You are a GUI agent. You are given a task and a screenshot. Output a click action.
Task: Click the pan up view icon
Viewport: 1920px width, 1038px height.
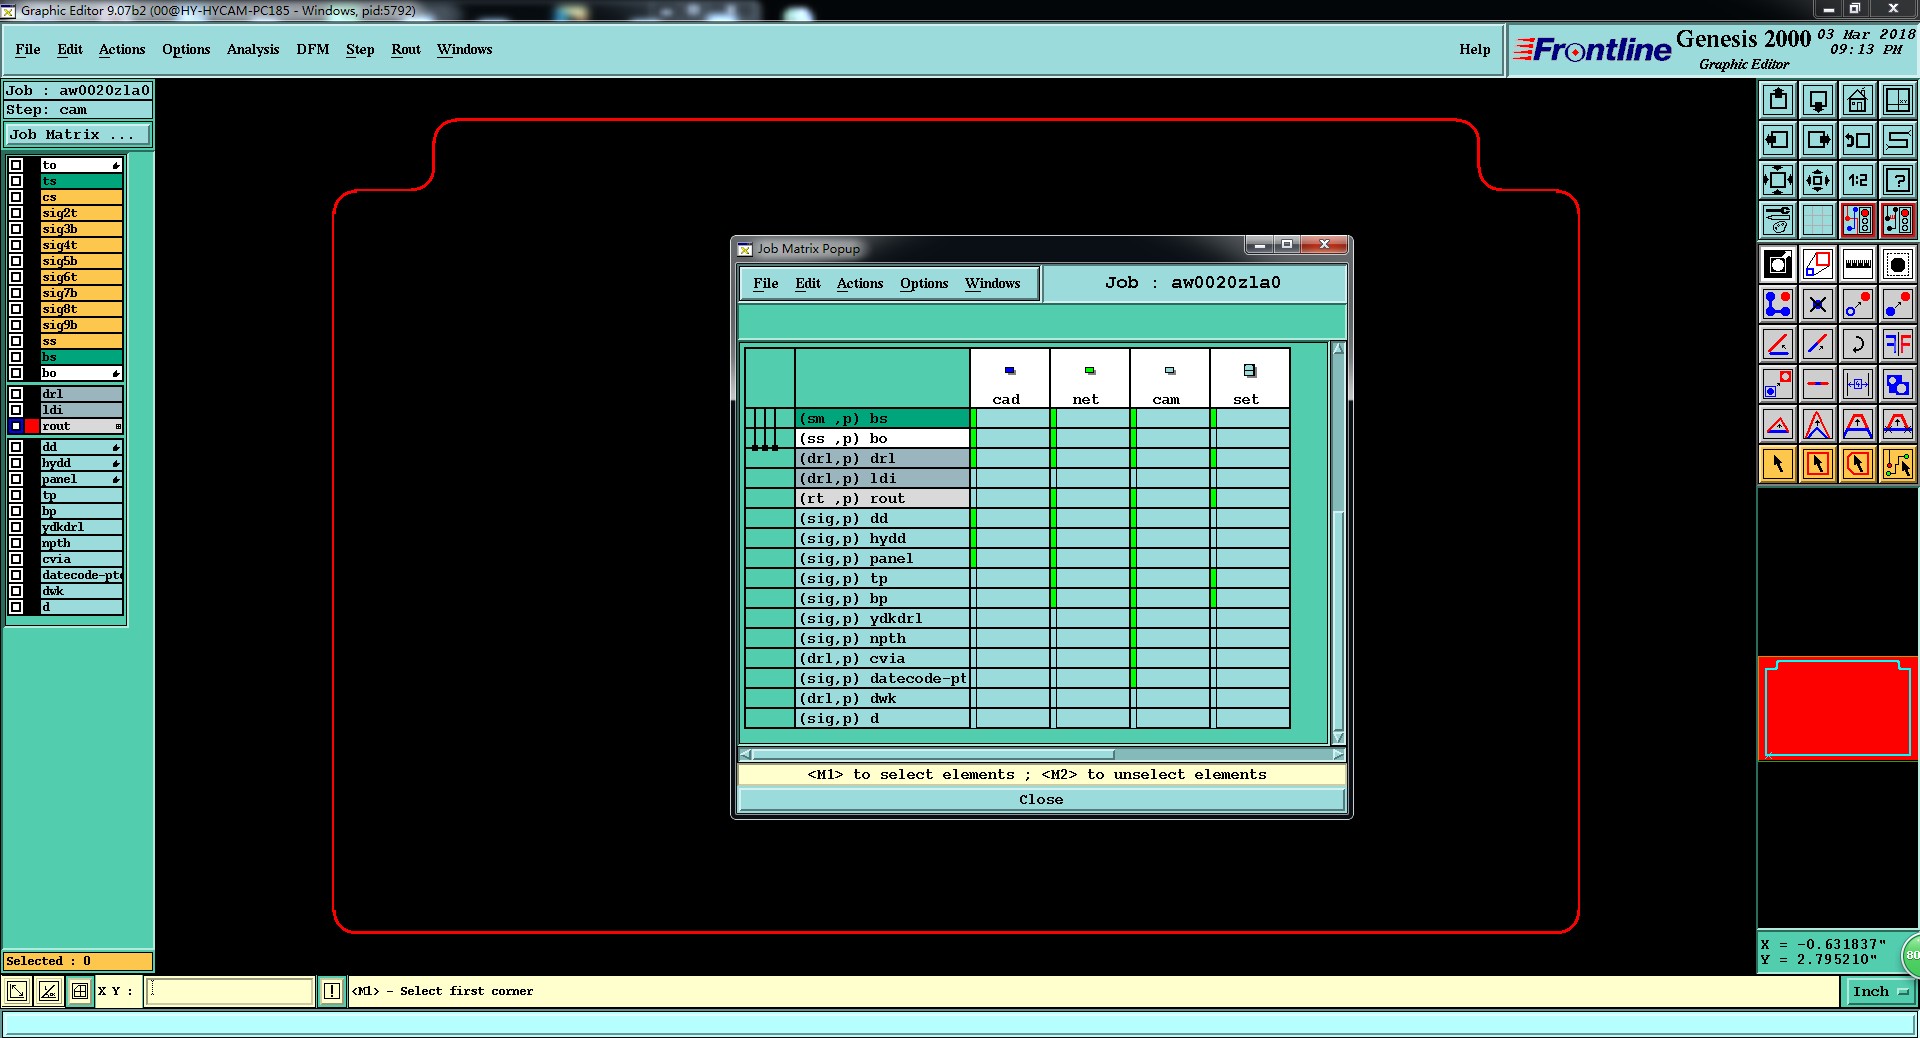(x=1778, y=100)
